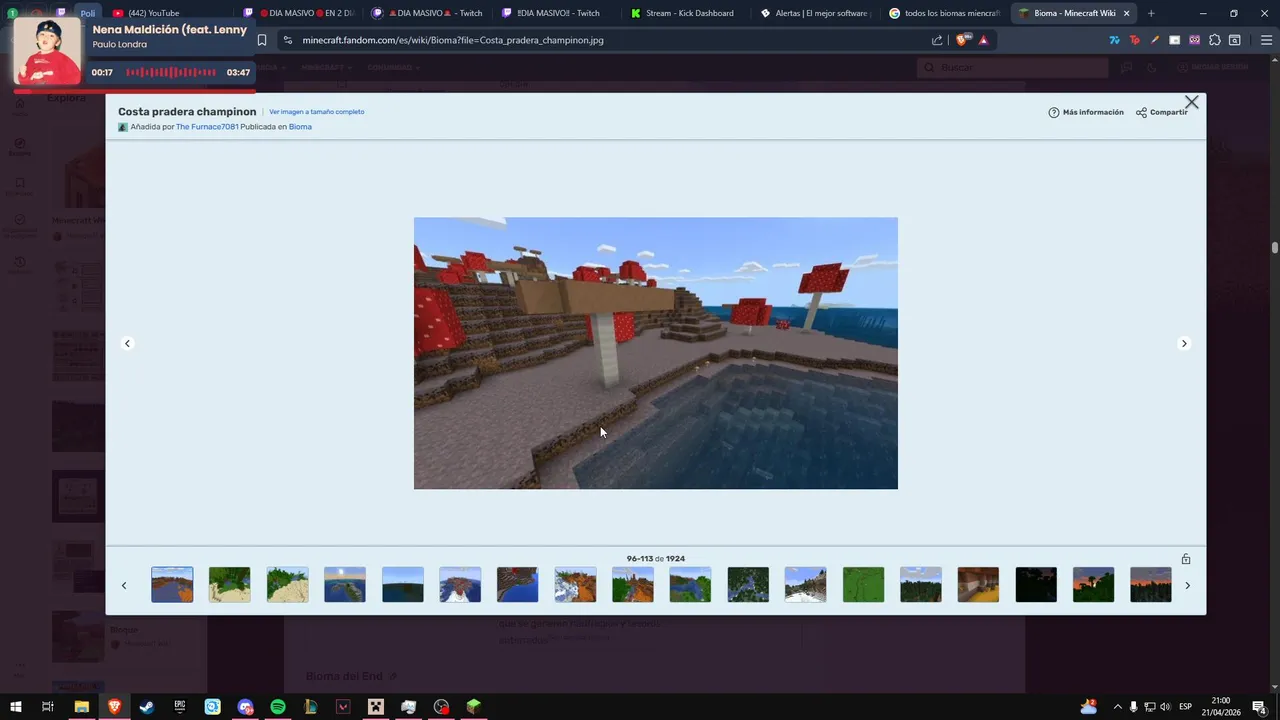Click the Brave Rewards triangle icon
Viewport: 1280px width, 720px height.
pyautogui.click(x=984, y=40)
